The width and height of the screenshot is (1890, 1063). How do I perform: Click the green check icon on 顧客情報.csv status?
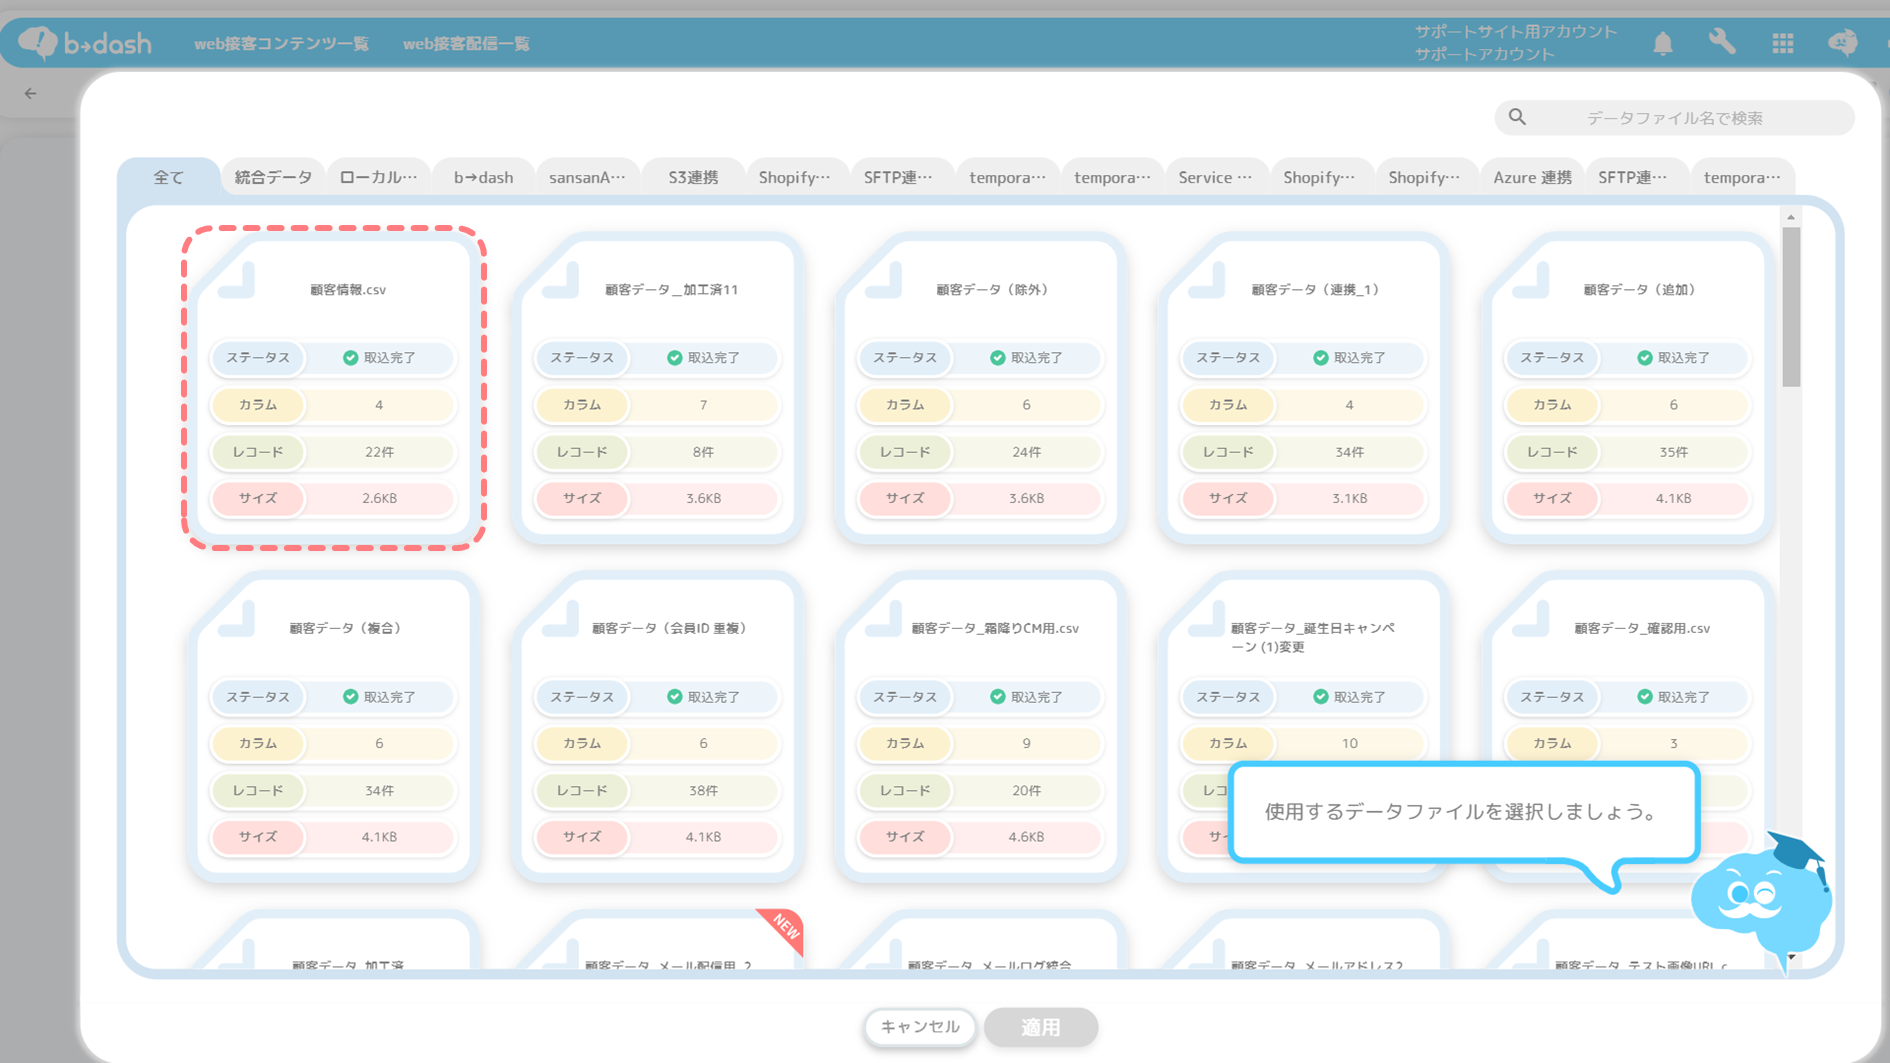[350, 357]
